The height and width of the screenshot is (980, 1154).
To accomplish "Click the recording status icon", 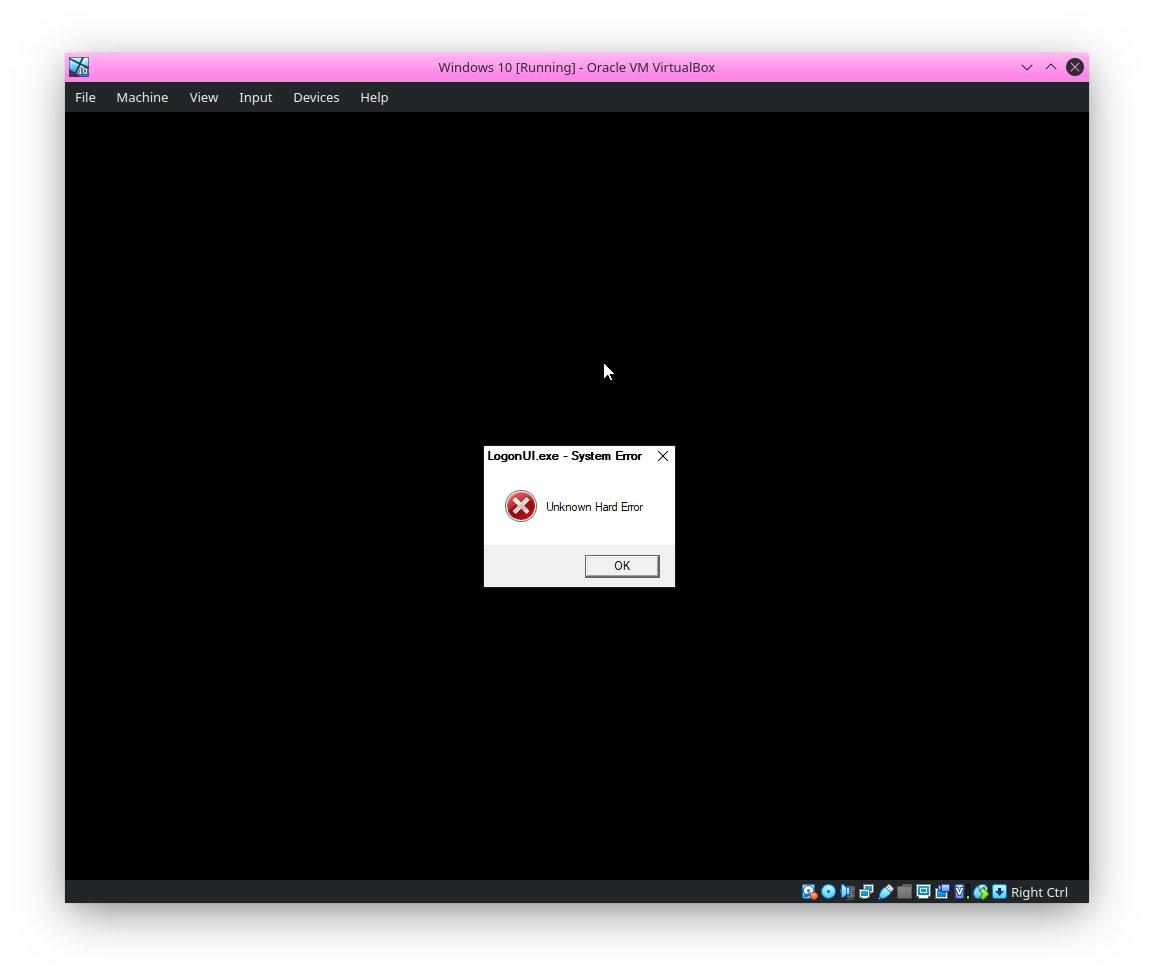I will coord(942,892).
